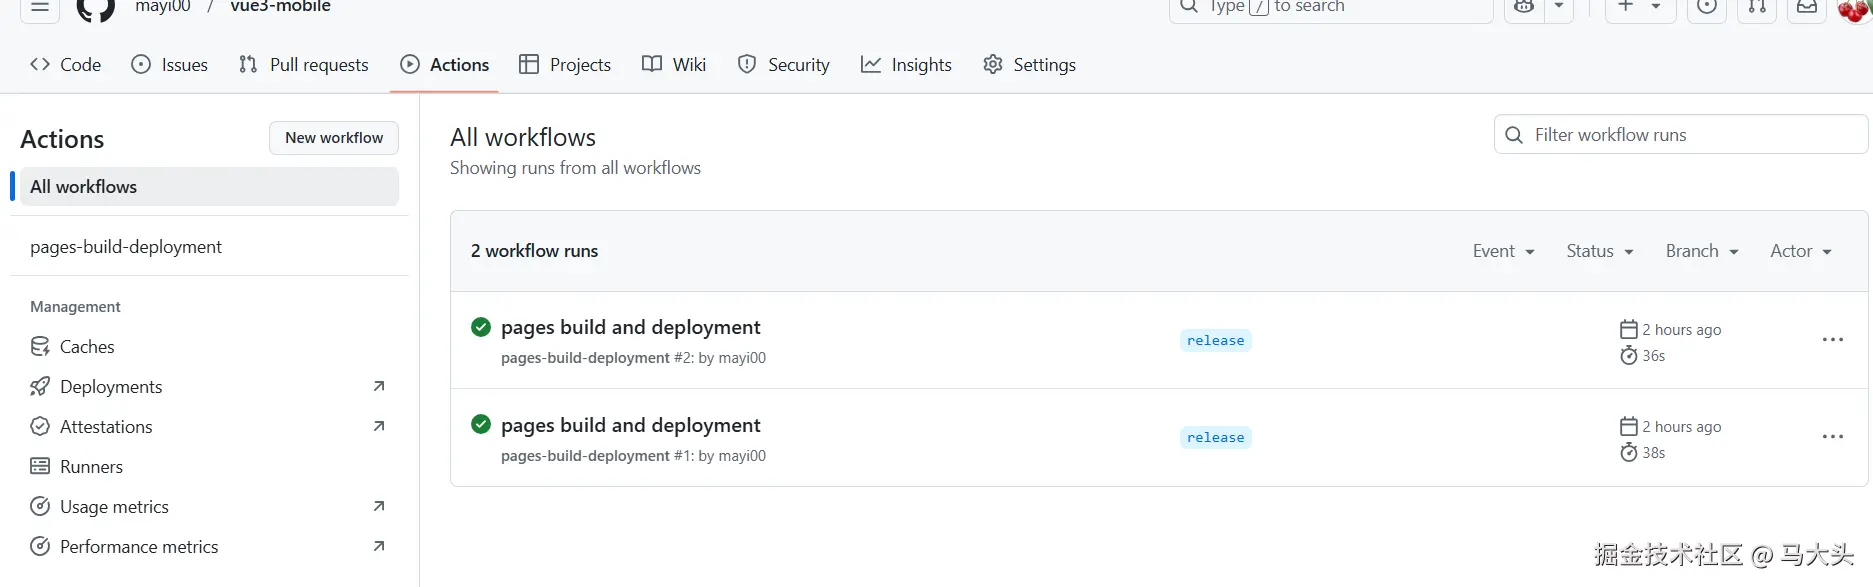Expand the Event filter dropdown

point(1503,251)
